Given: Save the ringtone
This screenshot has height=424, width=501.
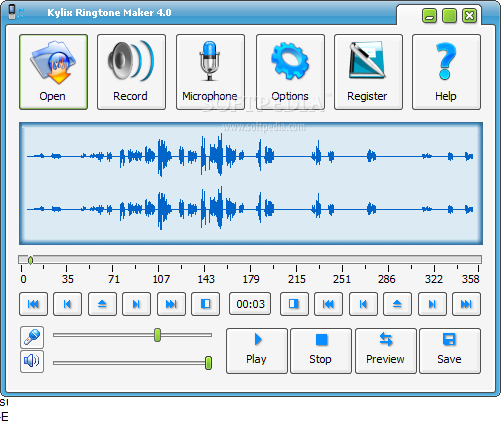Looking at the screenshot, I should point(450,351).
